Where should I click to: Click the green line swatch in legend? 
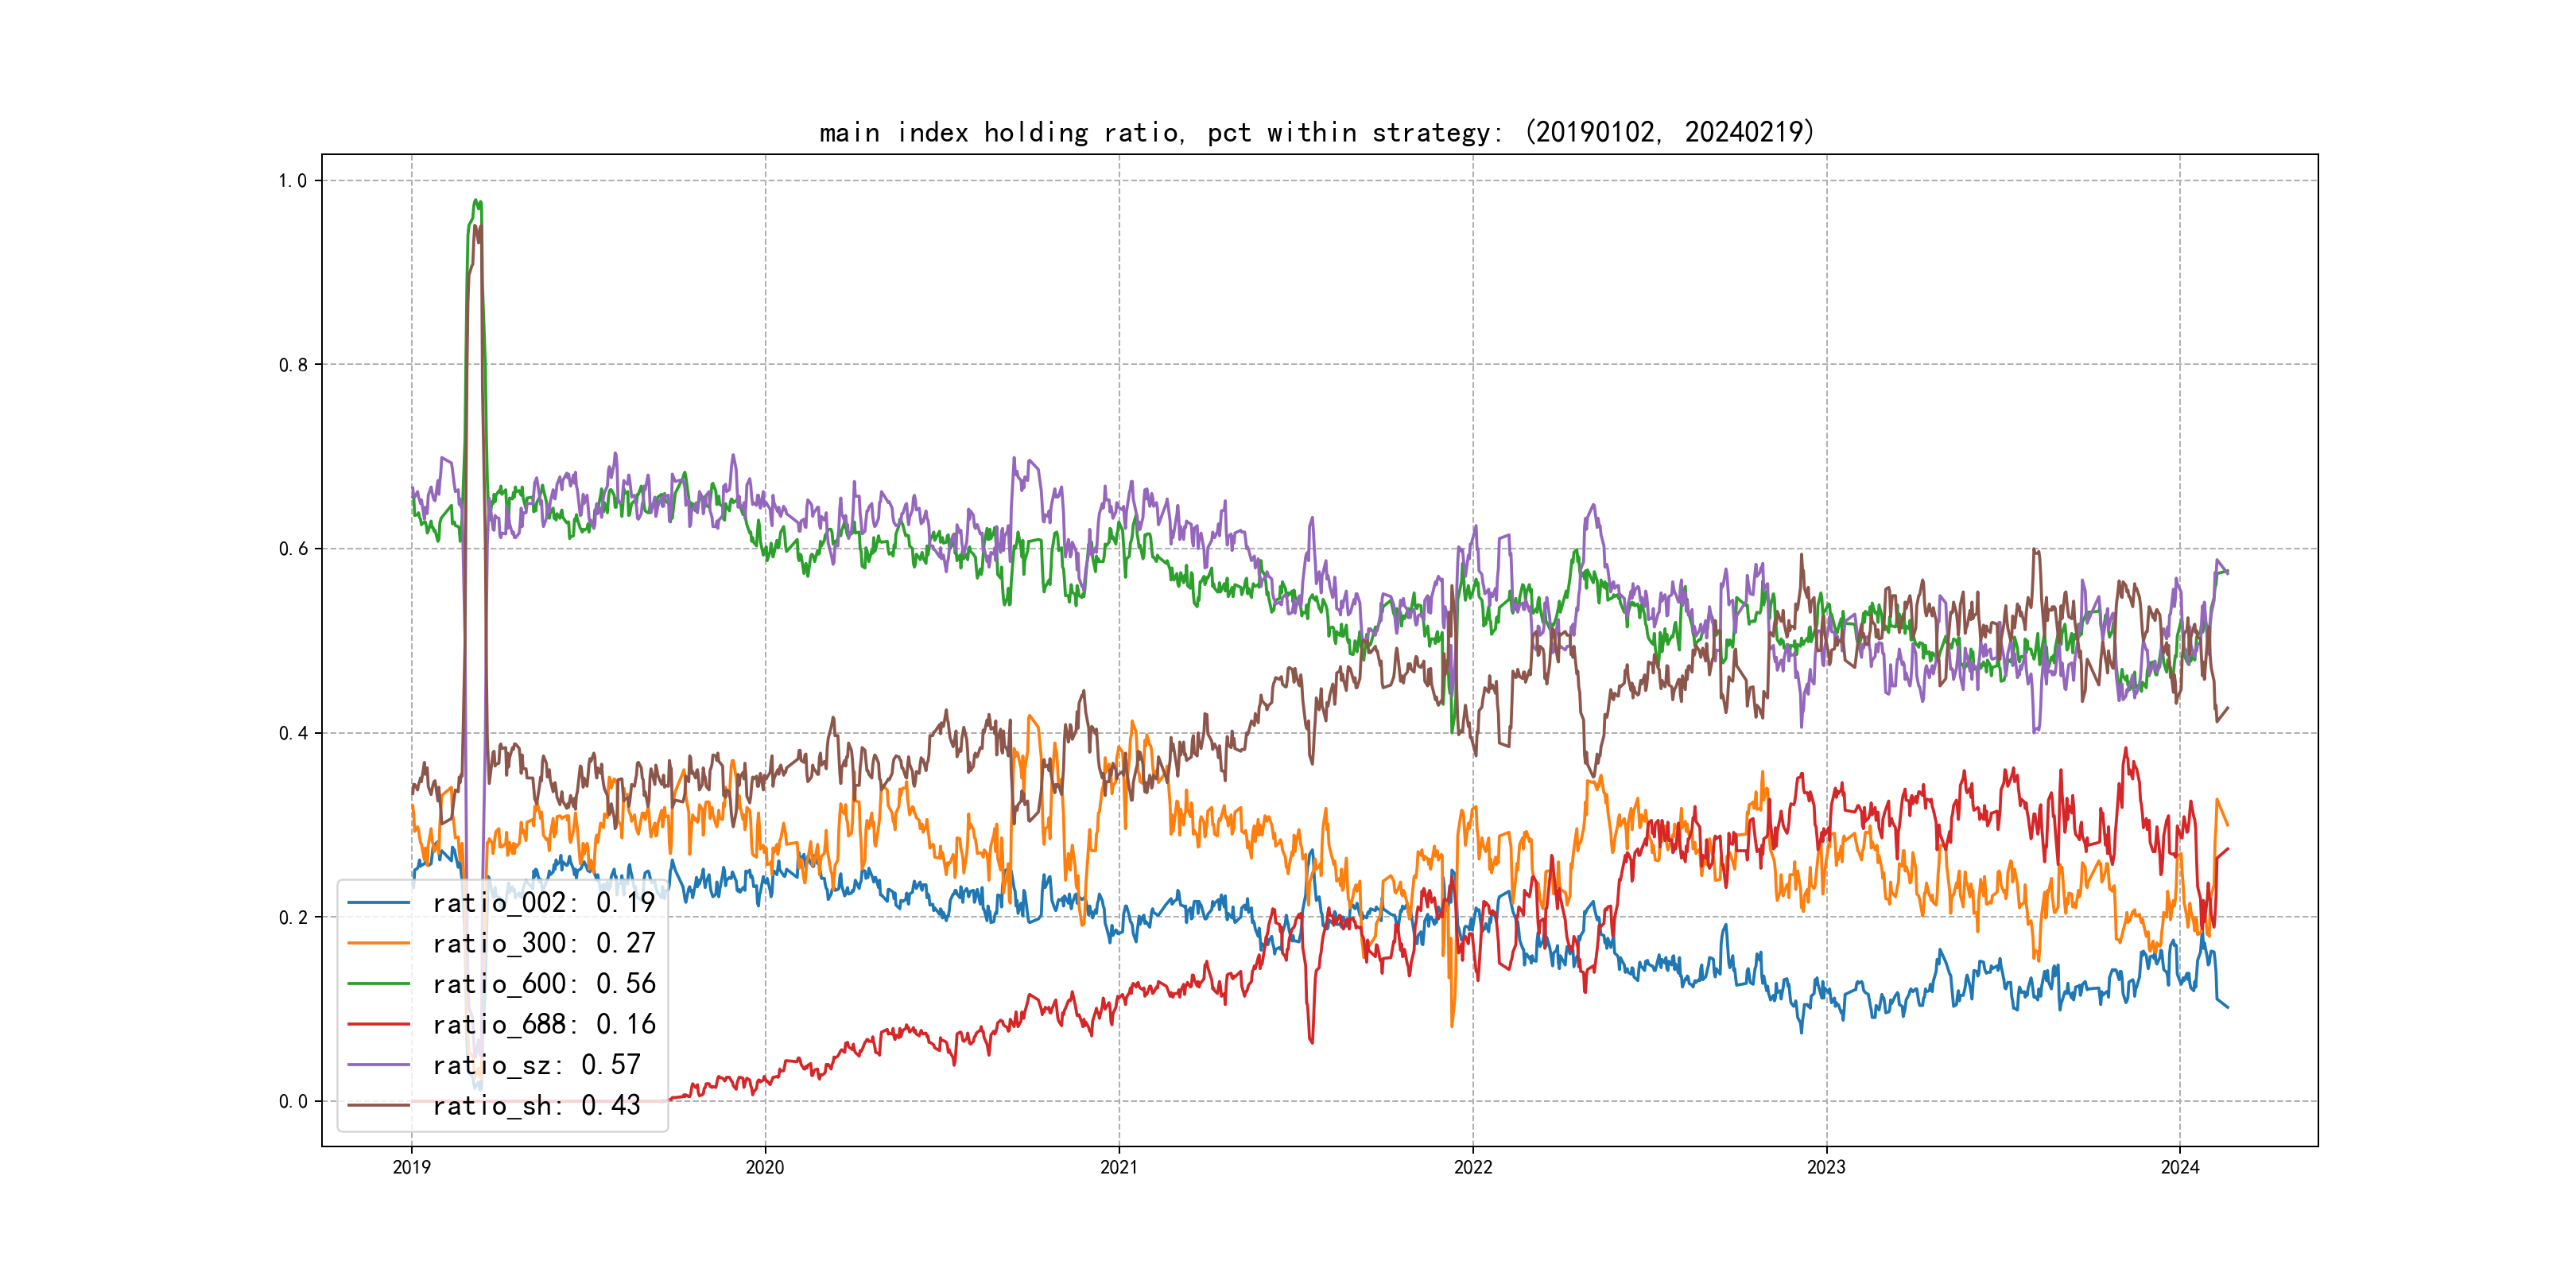pos(379,984)
